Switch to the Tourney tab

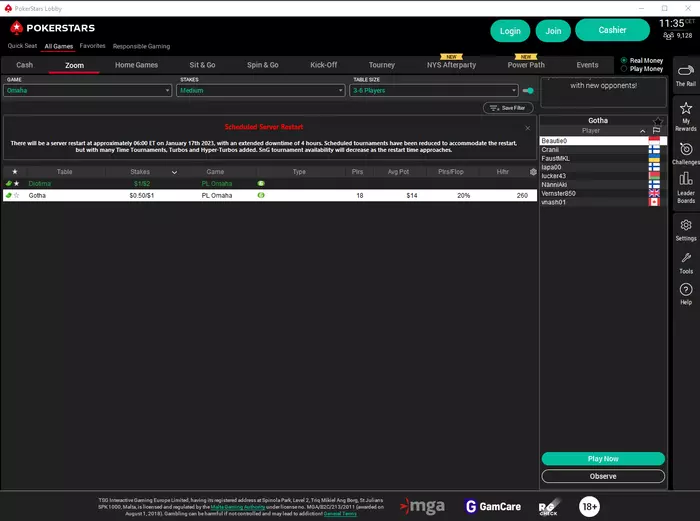tap(382, 65)
